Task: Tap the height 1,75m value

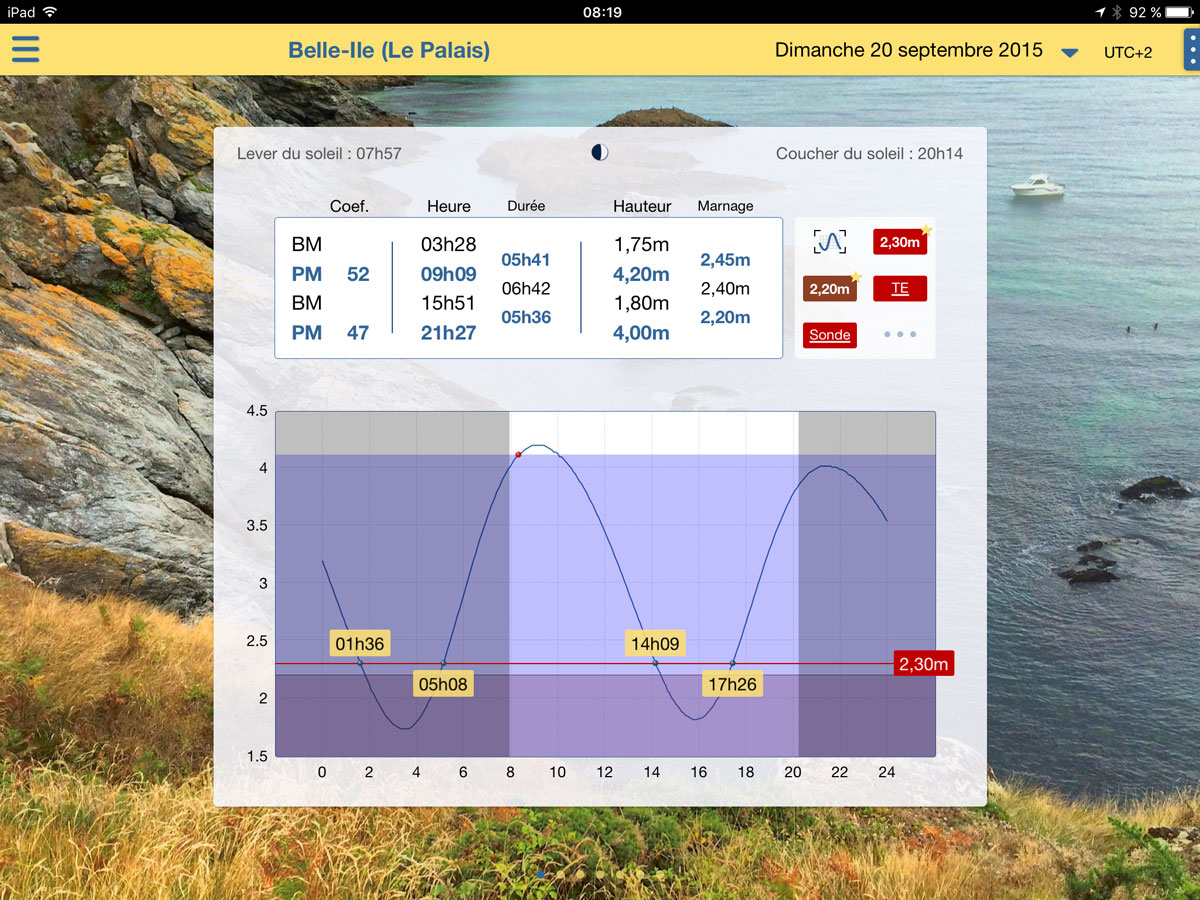Action: tap(640, 245)
